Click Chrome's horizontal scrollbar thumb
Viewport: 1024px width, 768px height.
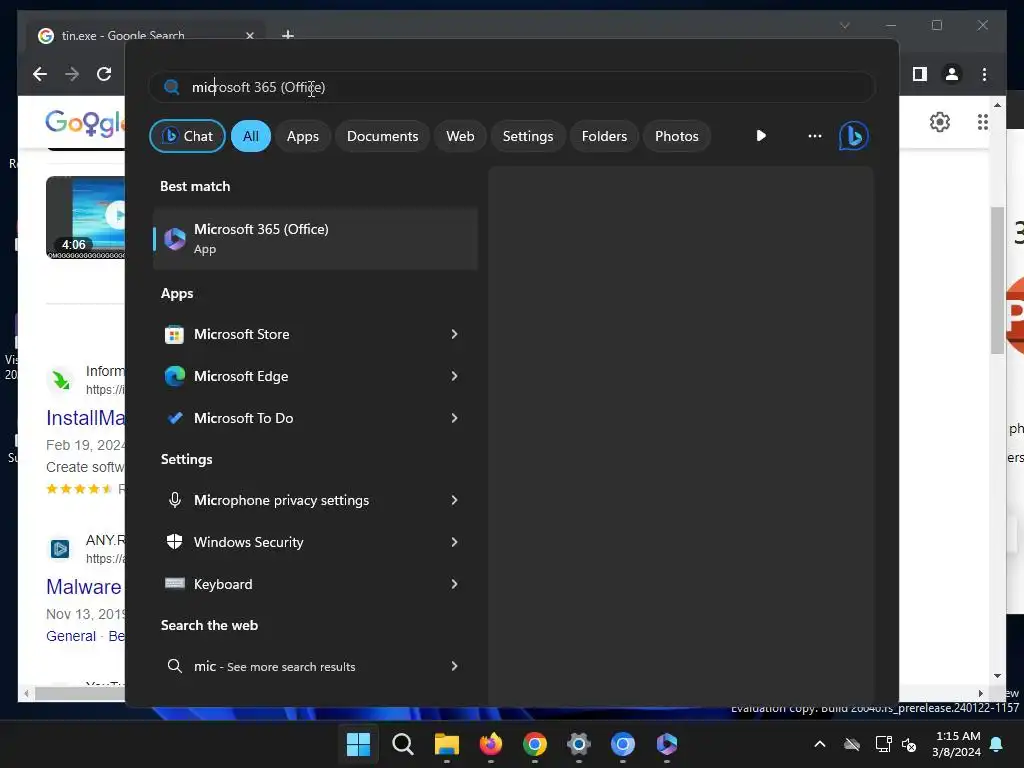point(80,694)
